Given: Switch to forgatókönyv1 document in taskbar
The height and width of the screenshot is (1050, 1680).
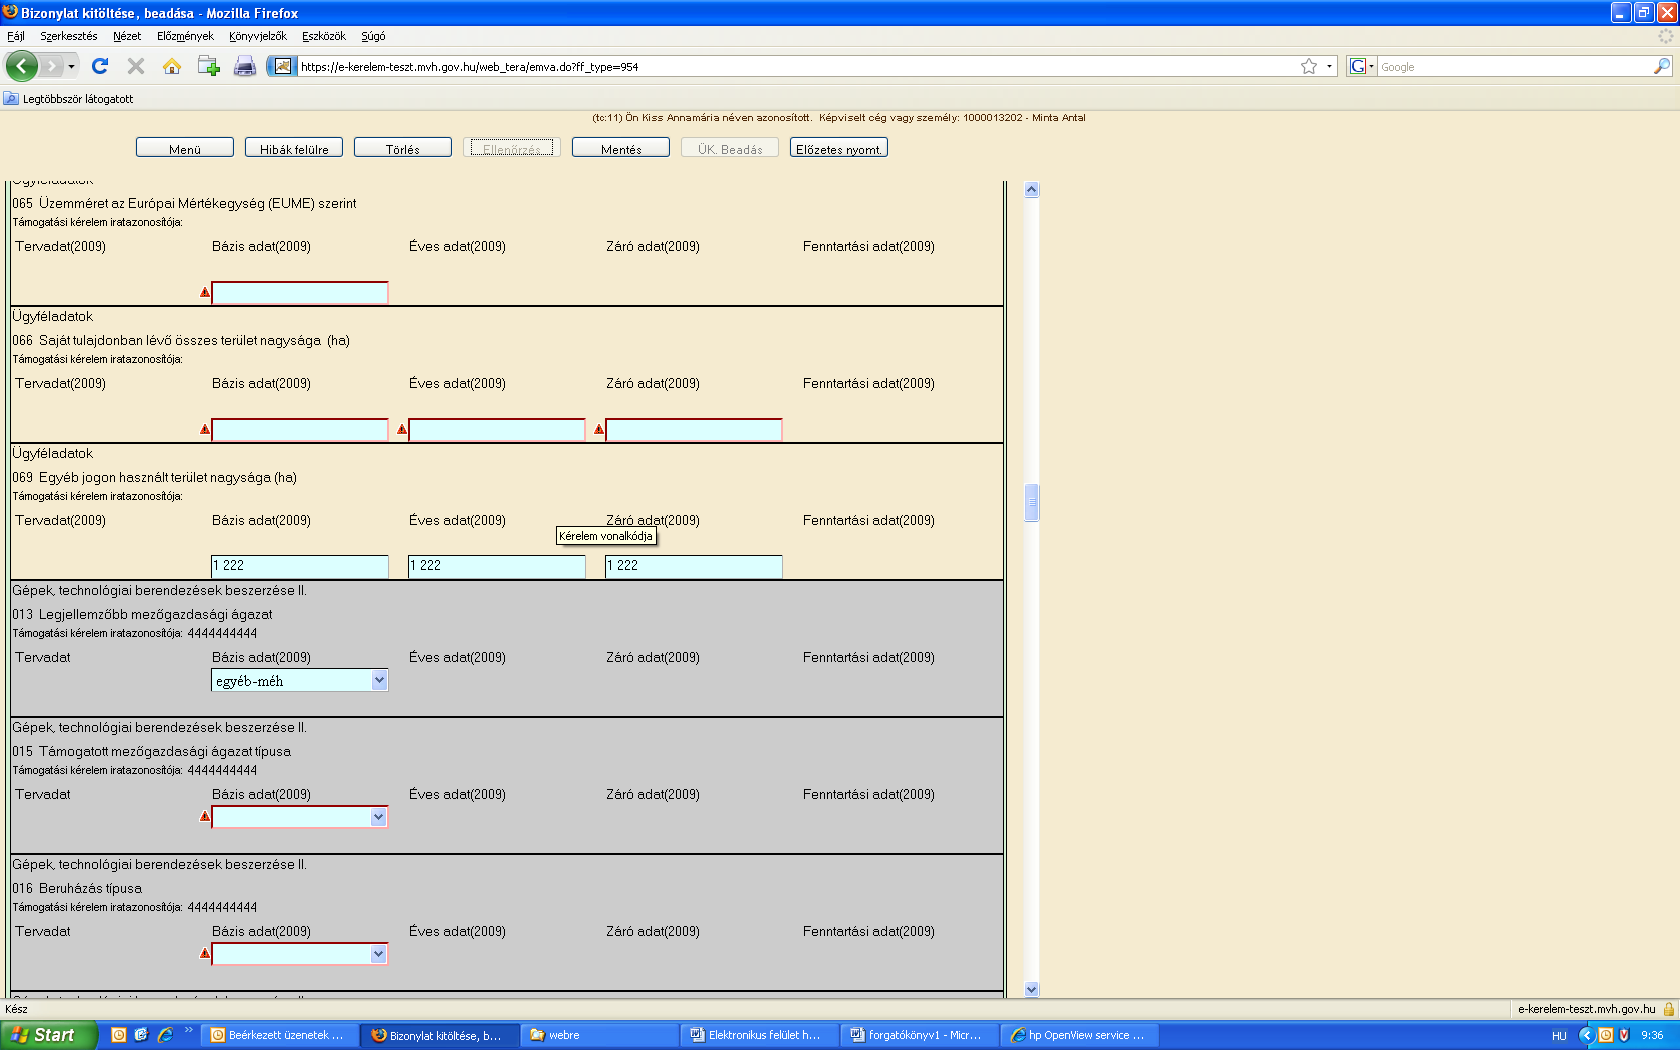Looking at the screenshot, I should pyautogui.click(x=919, y=1035).
